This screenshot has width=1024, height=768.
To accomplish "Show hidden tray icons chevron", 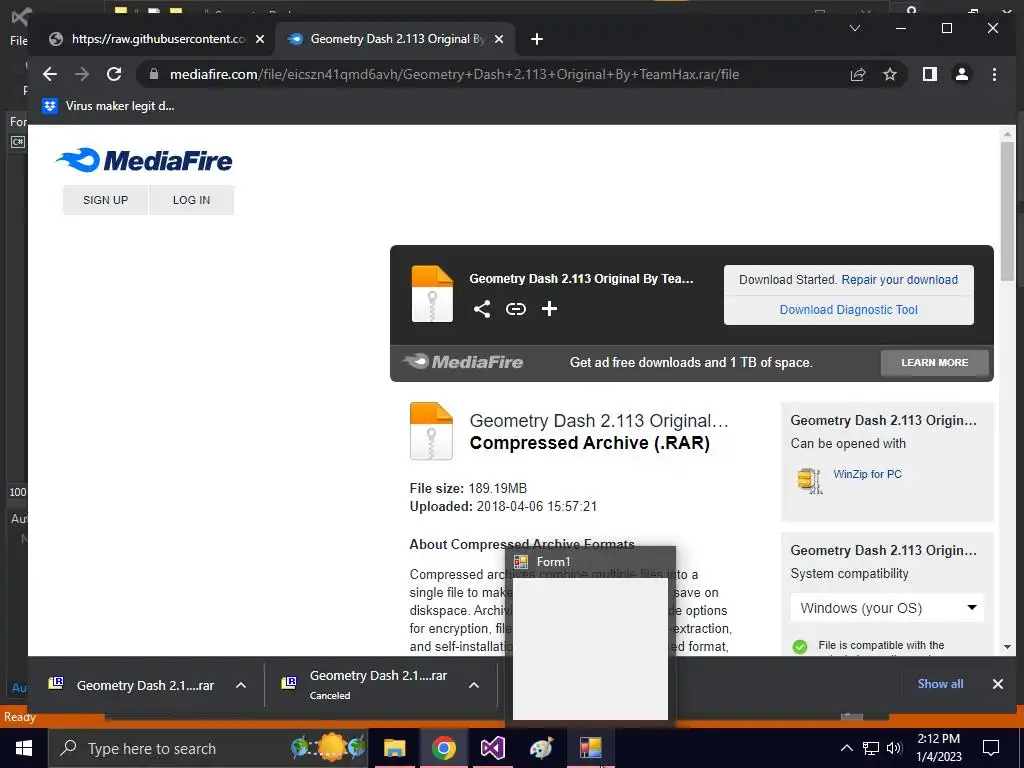I will tap(846, 748).
